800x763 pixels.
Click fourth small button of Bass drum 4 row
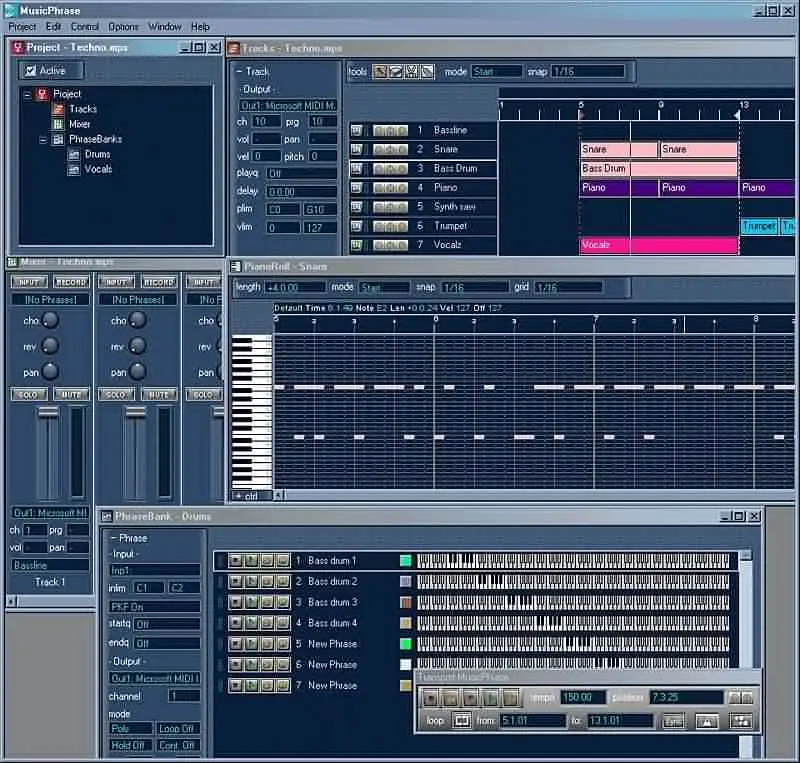click(x=283, y=623)
